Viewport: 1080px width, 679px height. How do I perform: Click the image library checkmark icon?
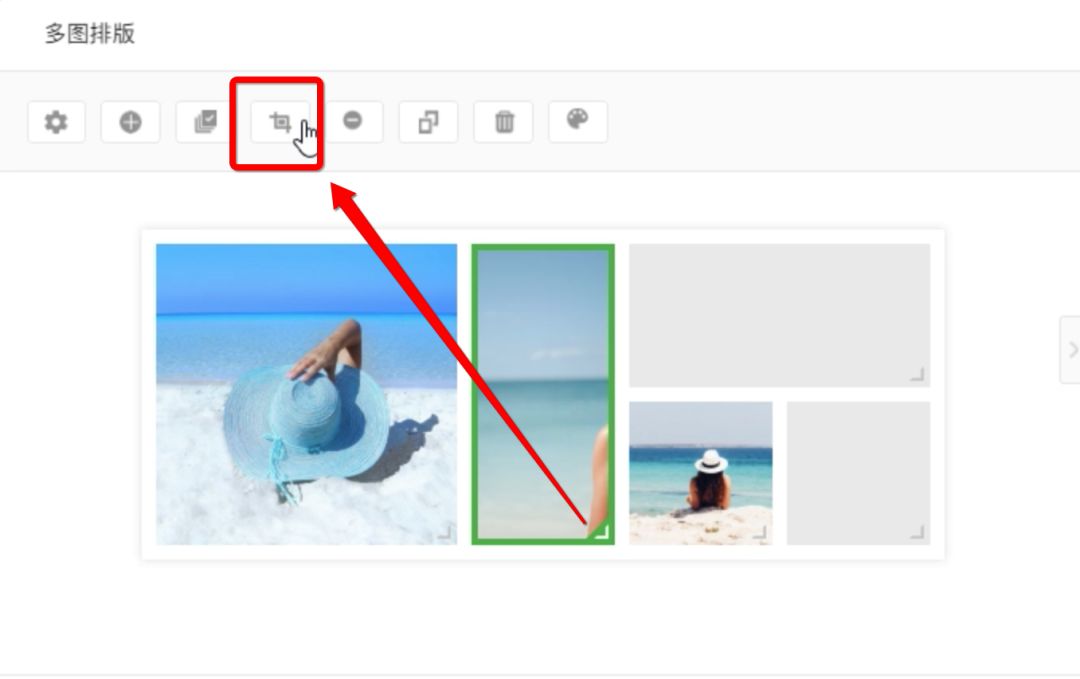point(205,122)
